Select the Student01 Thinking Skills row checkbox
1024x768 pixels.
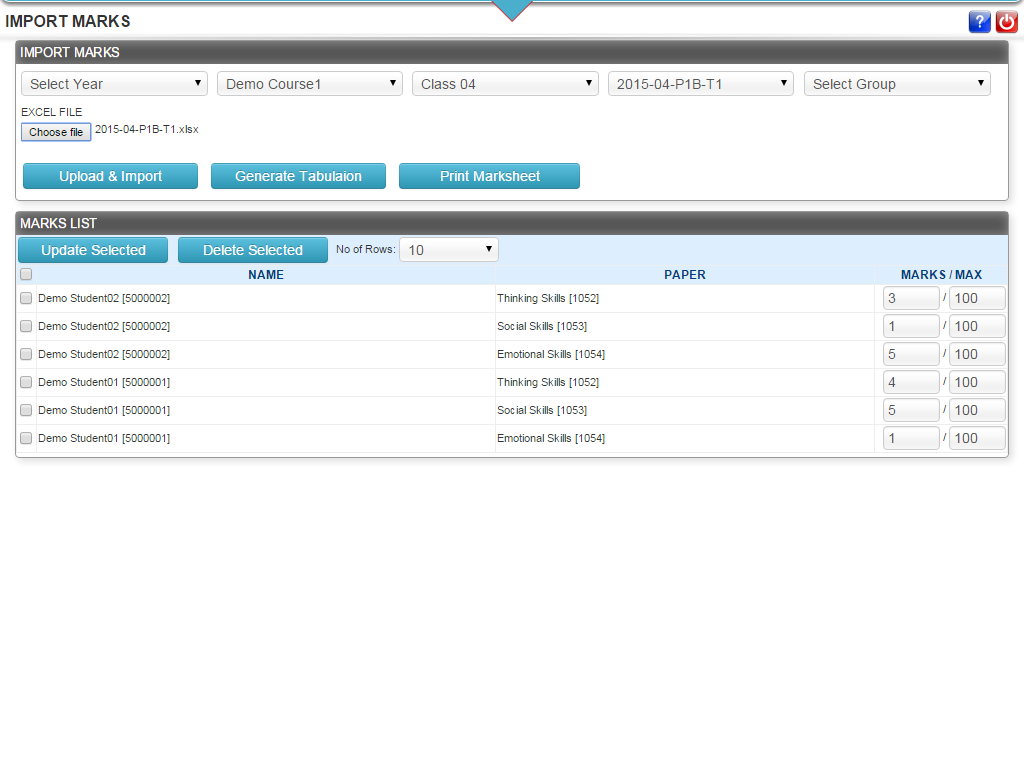click(x=26, y=383)
